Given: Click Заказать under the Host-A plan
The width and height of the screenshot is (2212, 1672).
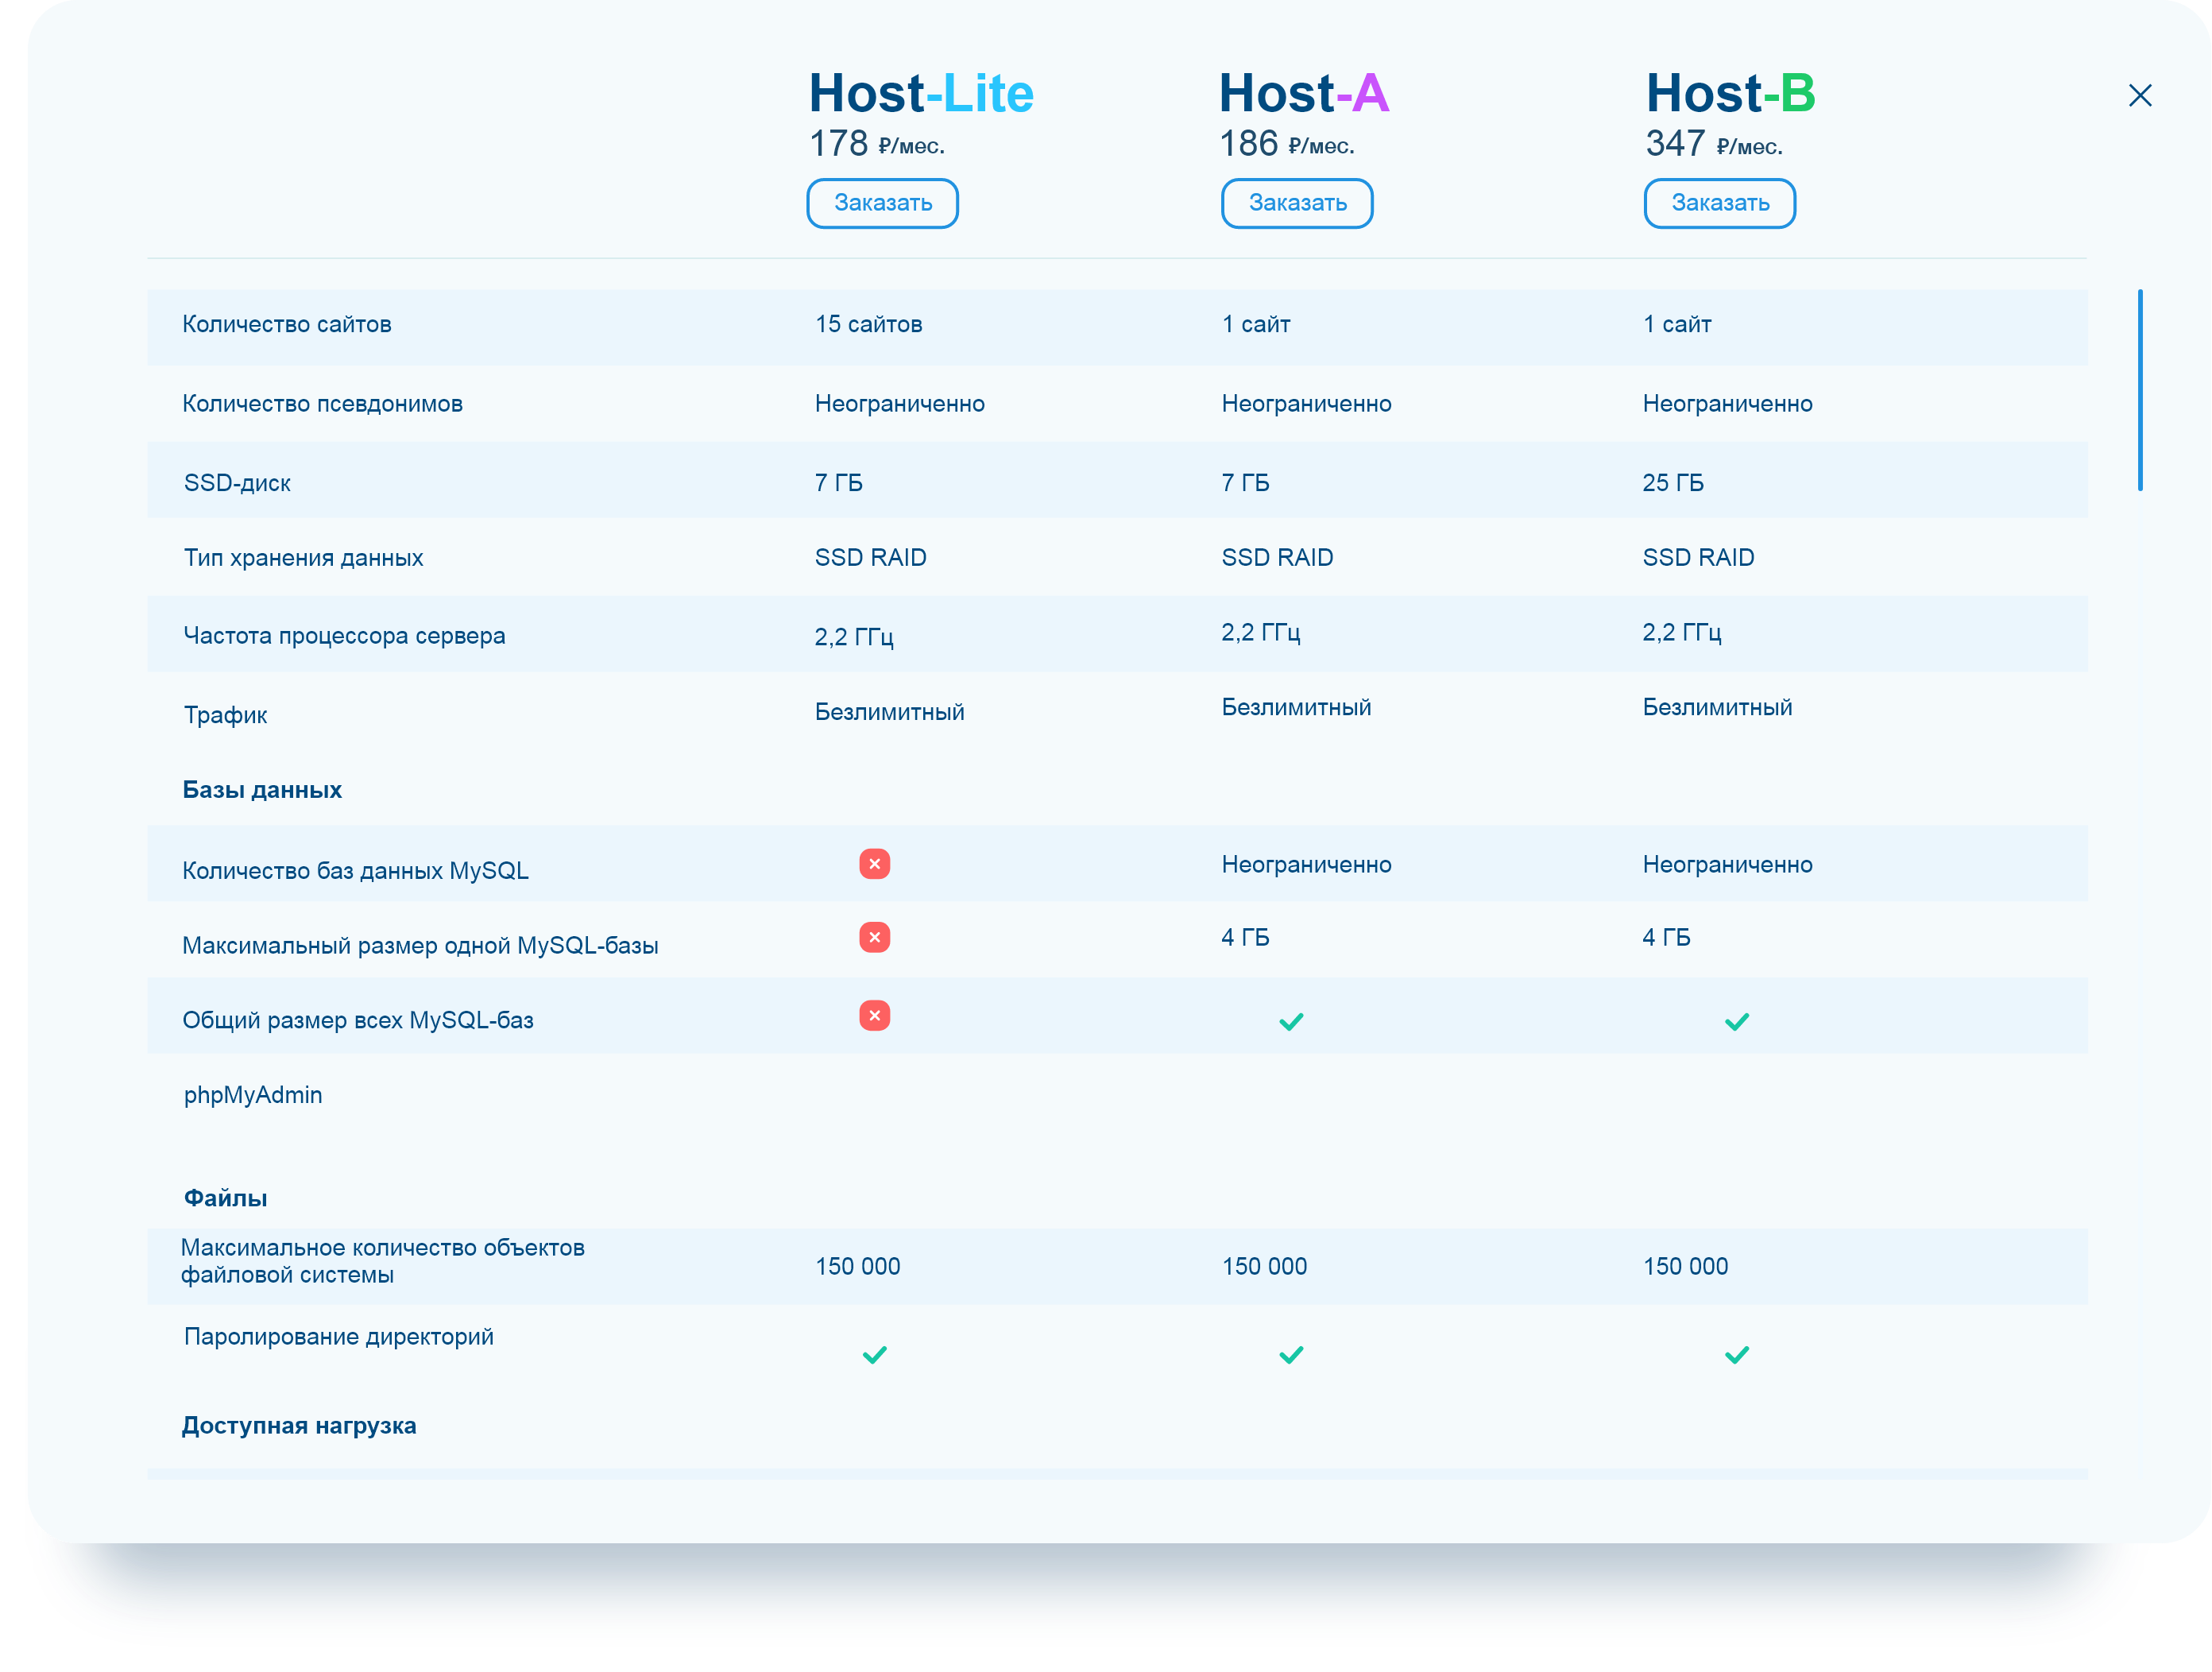Looking at the screenshot, I should pos(1297,203).
